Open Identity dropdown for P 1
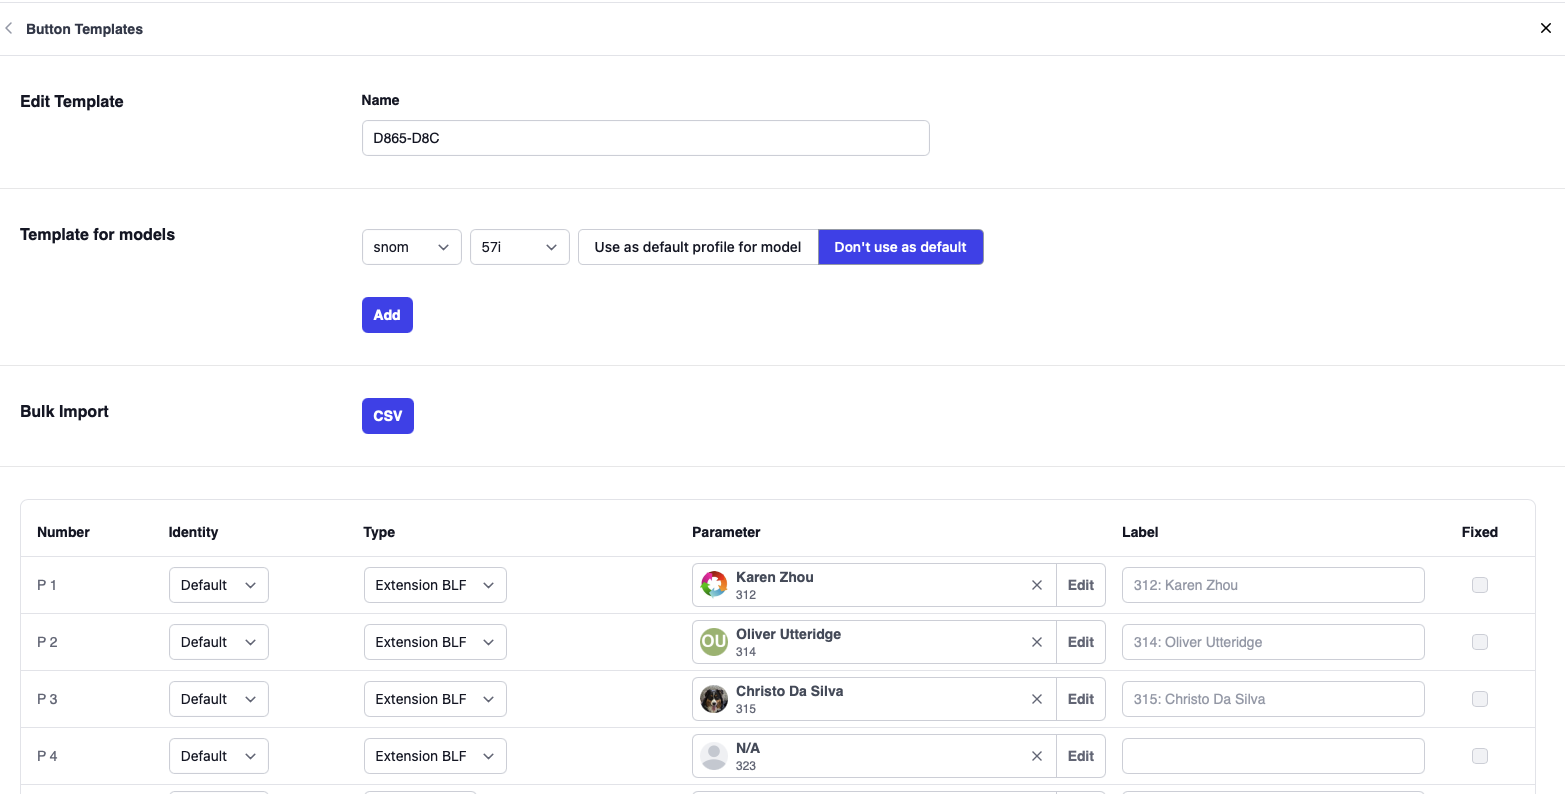Image resolution: width=1565 pixels, height=794 pixels. [x=218, y=586]
